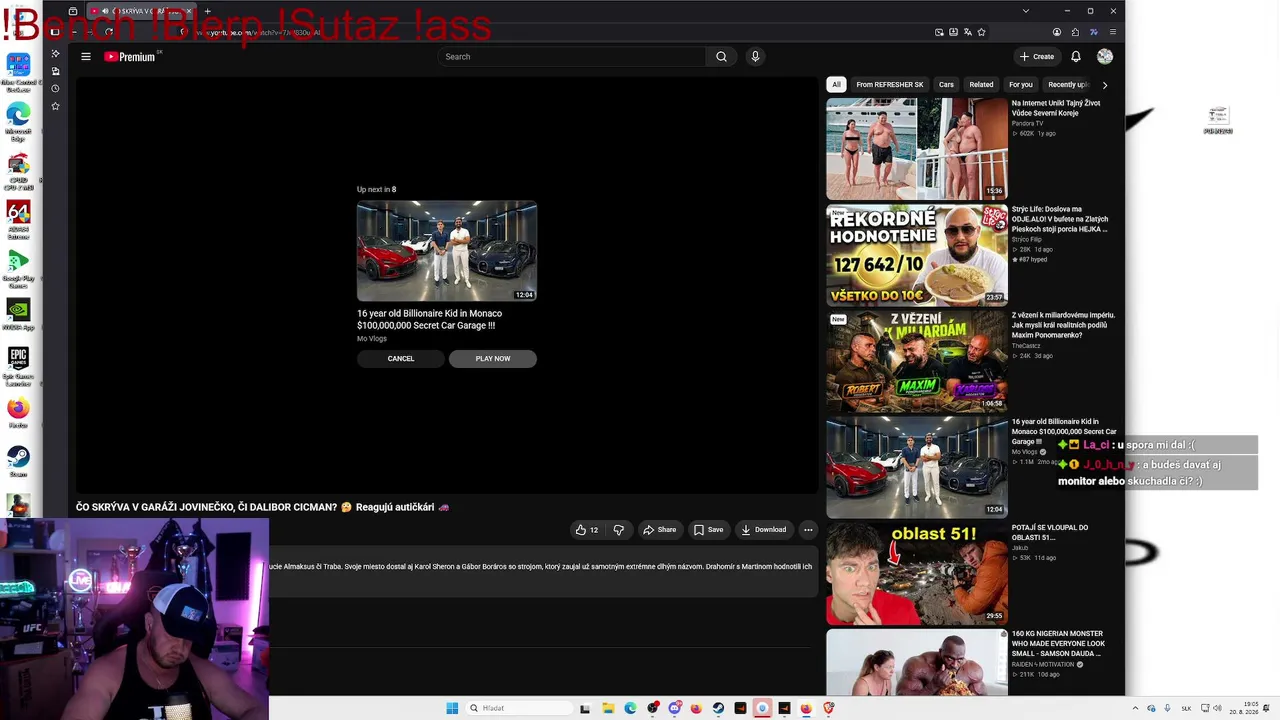Open Microsoft Edge desktop shortcut
This screenshot has width=1280, height=720.
click(x=18, y=121)
